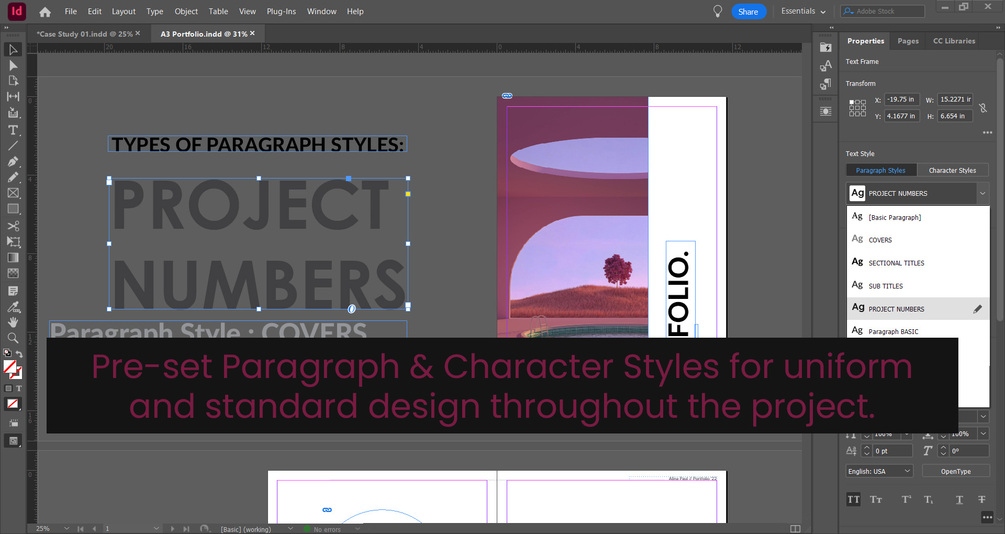
Task: Open the Essentials workspace dropdown
Action: click(803, 12)
